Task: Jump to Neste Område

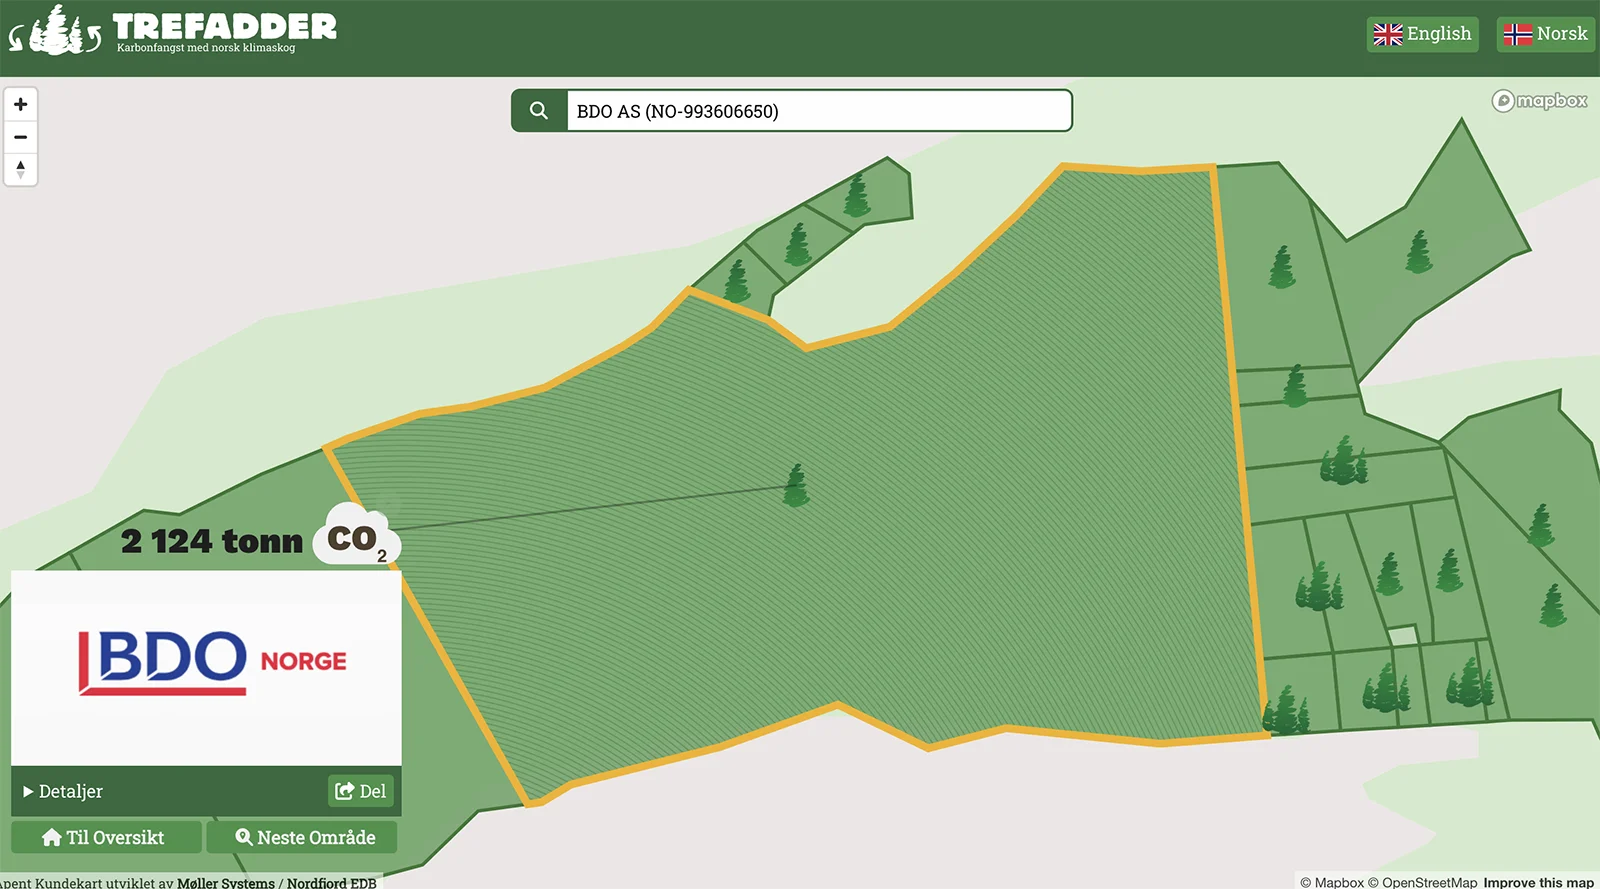Action: pos(304,838)
